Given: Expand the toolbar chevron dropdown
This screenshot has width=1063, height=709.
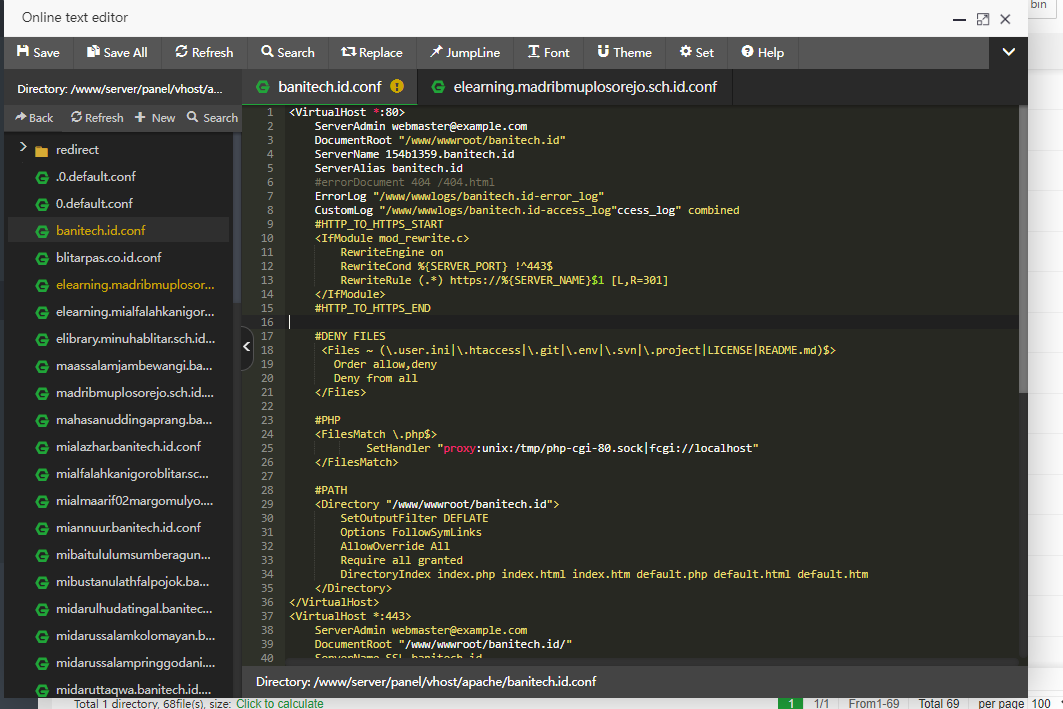Looking at the screenshot, I should (1009, 52).
